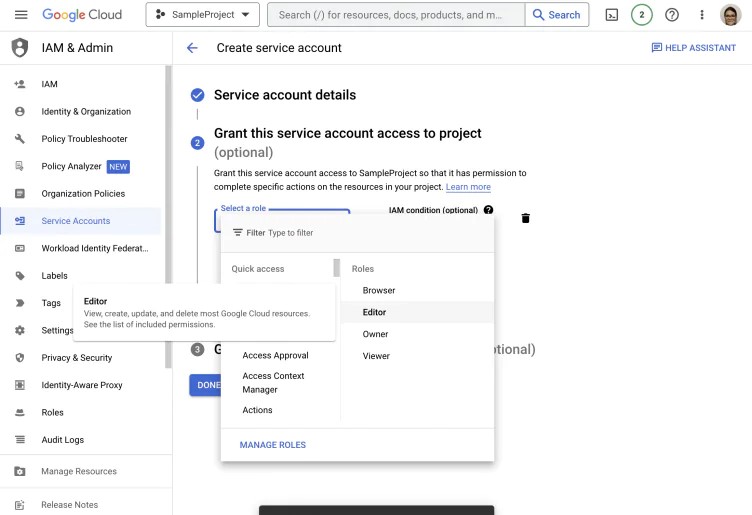Open IAM in the sidebar

tap(49, 84)
